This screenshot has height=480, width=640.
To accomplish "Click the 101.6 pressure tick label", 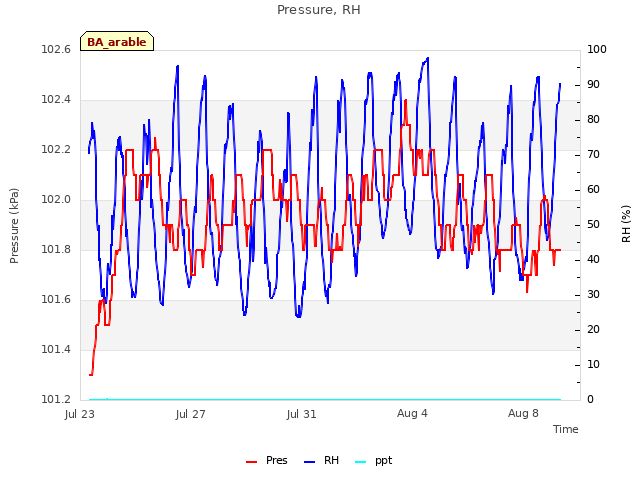I will [x=56, y=300].
